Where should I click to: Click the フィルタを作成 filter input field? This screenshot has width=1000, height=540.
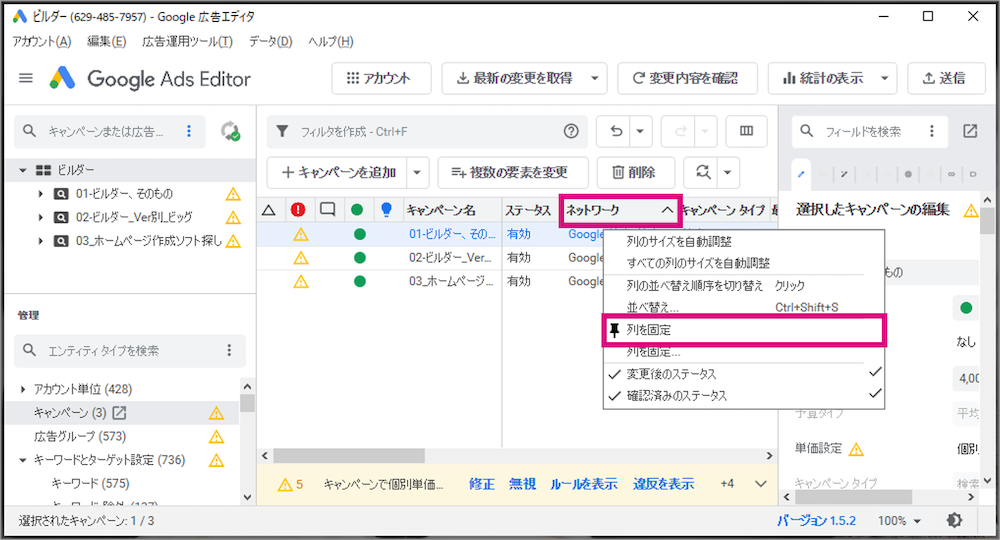pyautogui.click(x=427, y=131)
